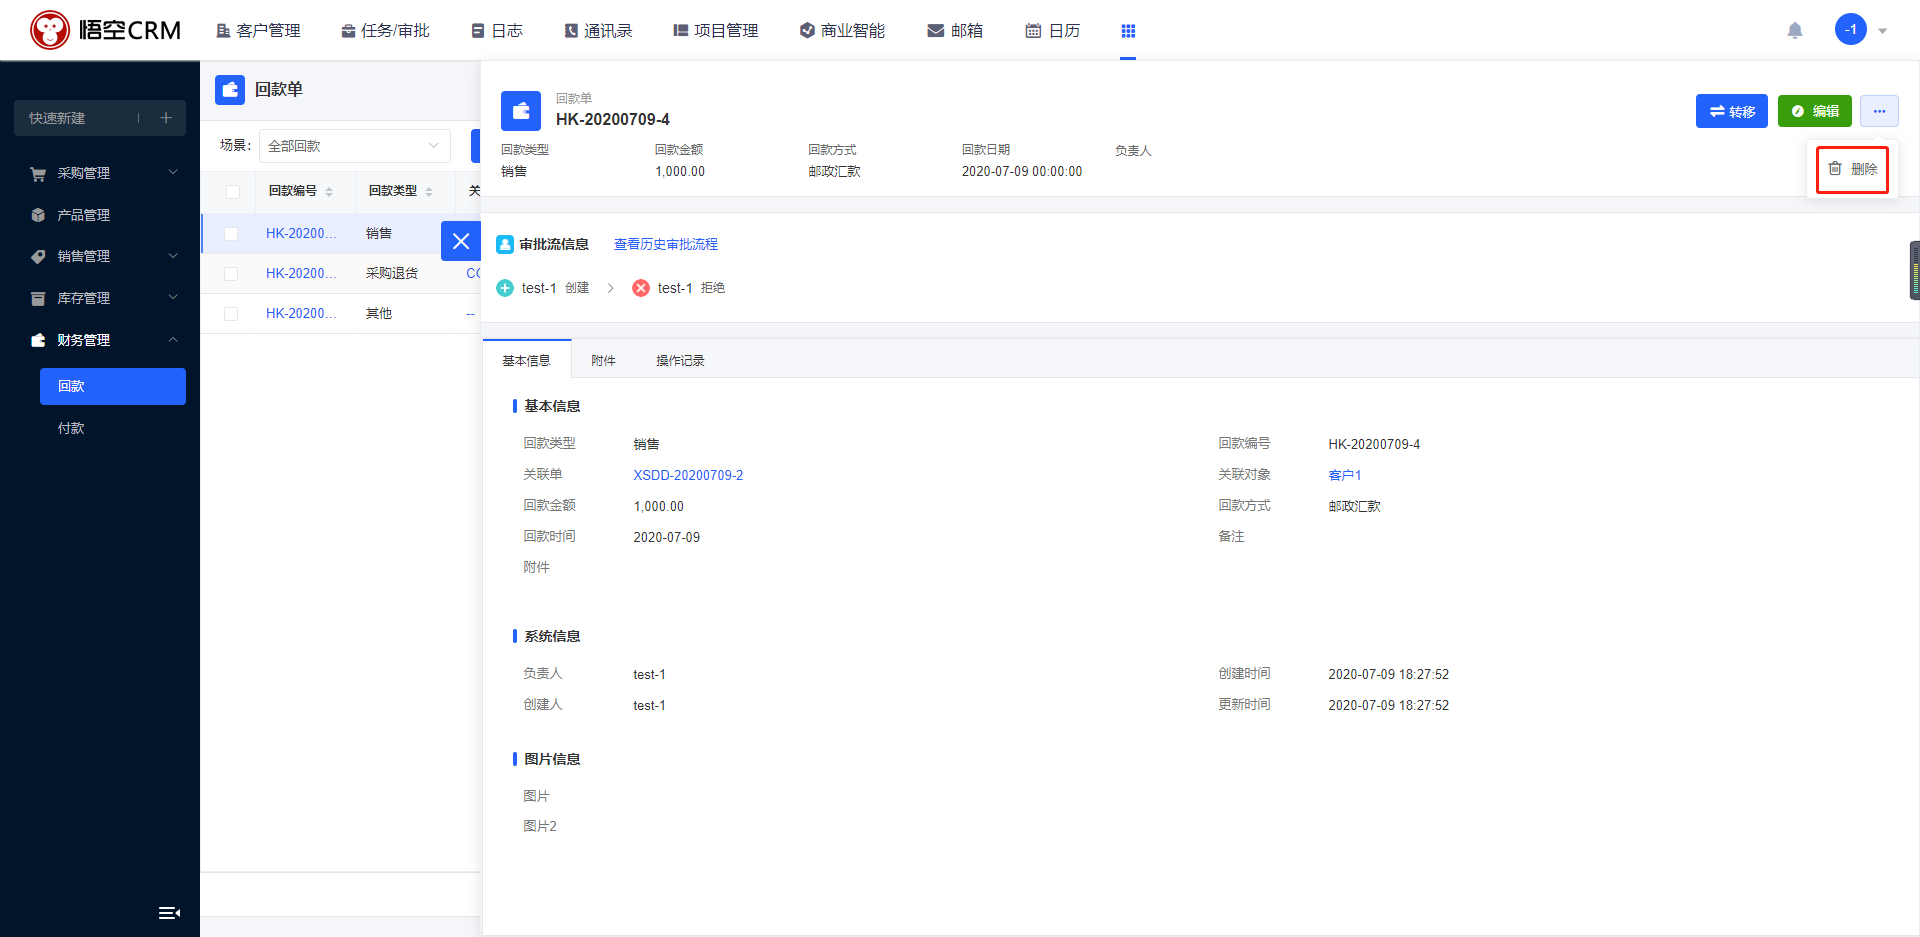Open 通讯录 menu
The width and height of the screenshot is (1920, 937).
(598, 31)
